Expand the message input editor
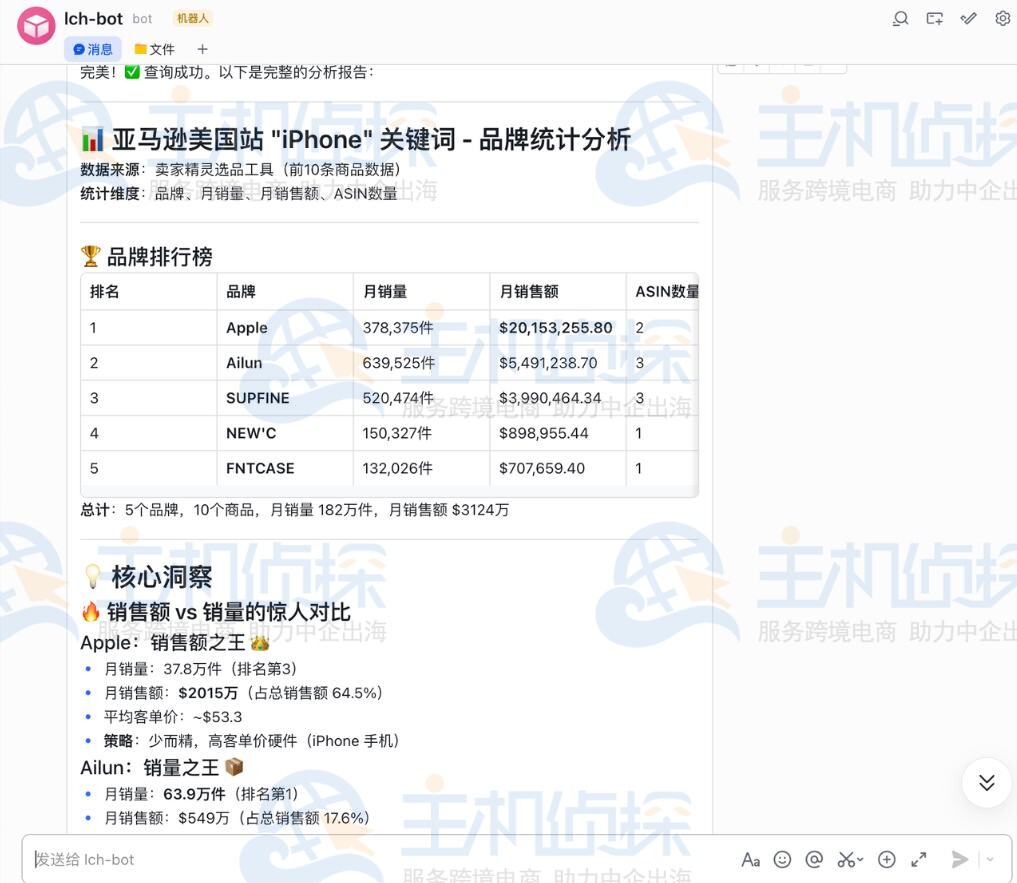Screen dimensions: 1017x883 (x=919, y=860)
